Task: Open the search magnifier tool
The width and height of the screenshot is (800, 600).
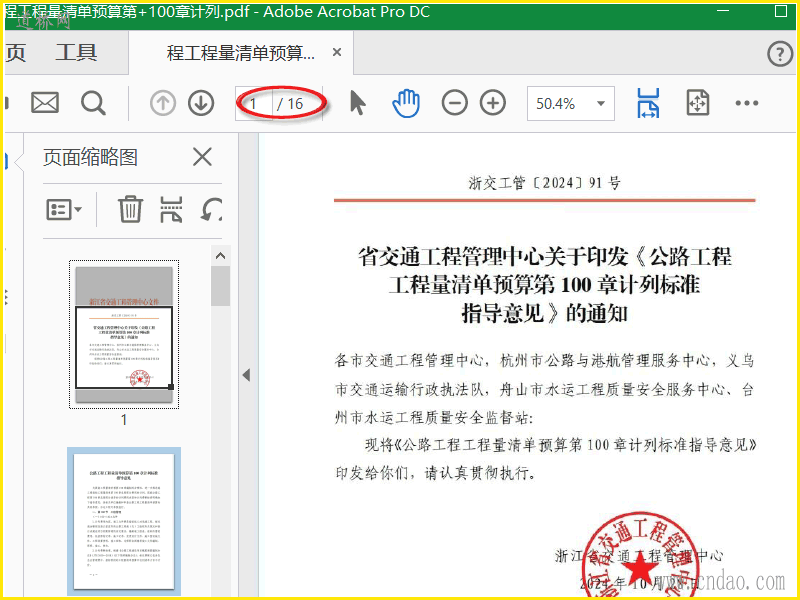Action: tap(93, 103)
